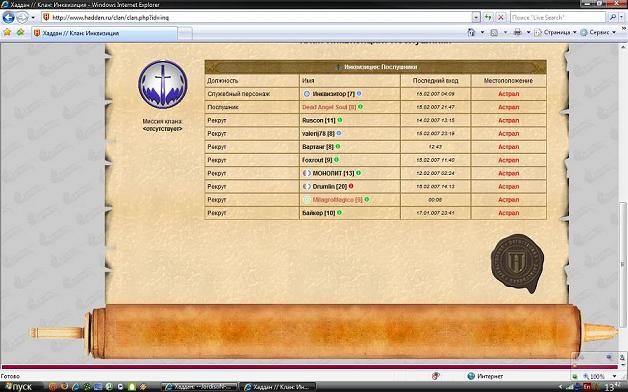
Task: Open the Сервис menu
Action: 598,32
